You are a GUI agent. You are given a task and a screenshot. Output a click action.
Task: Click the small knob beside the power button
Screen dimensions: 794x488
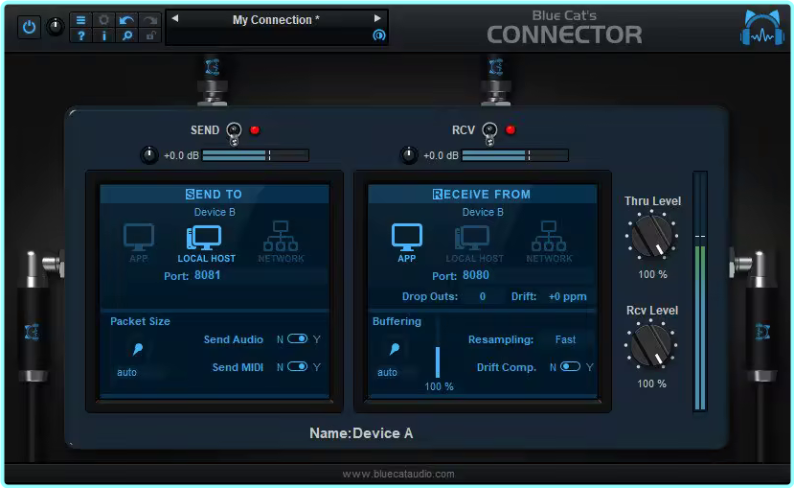click(x=55, y=27)
